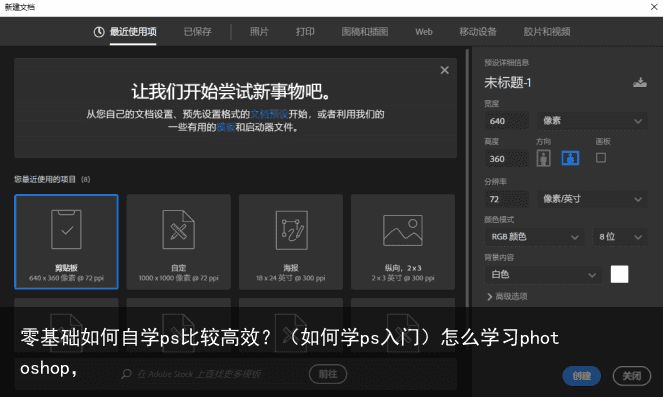
Task: Click the clock icon beside 最近使用项
Action: pyautogui.click(x=99, y=32)
